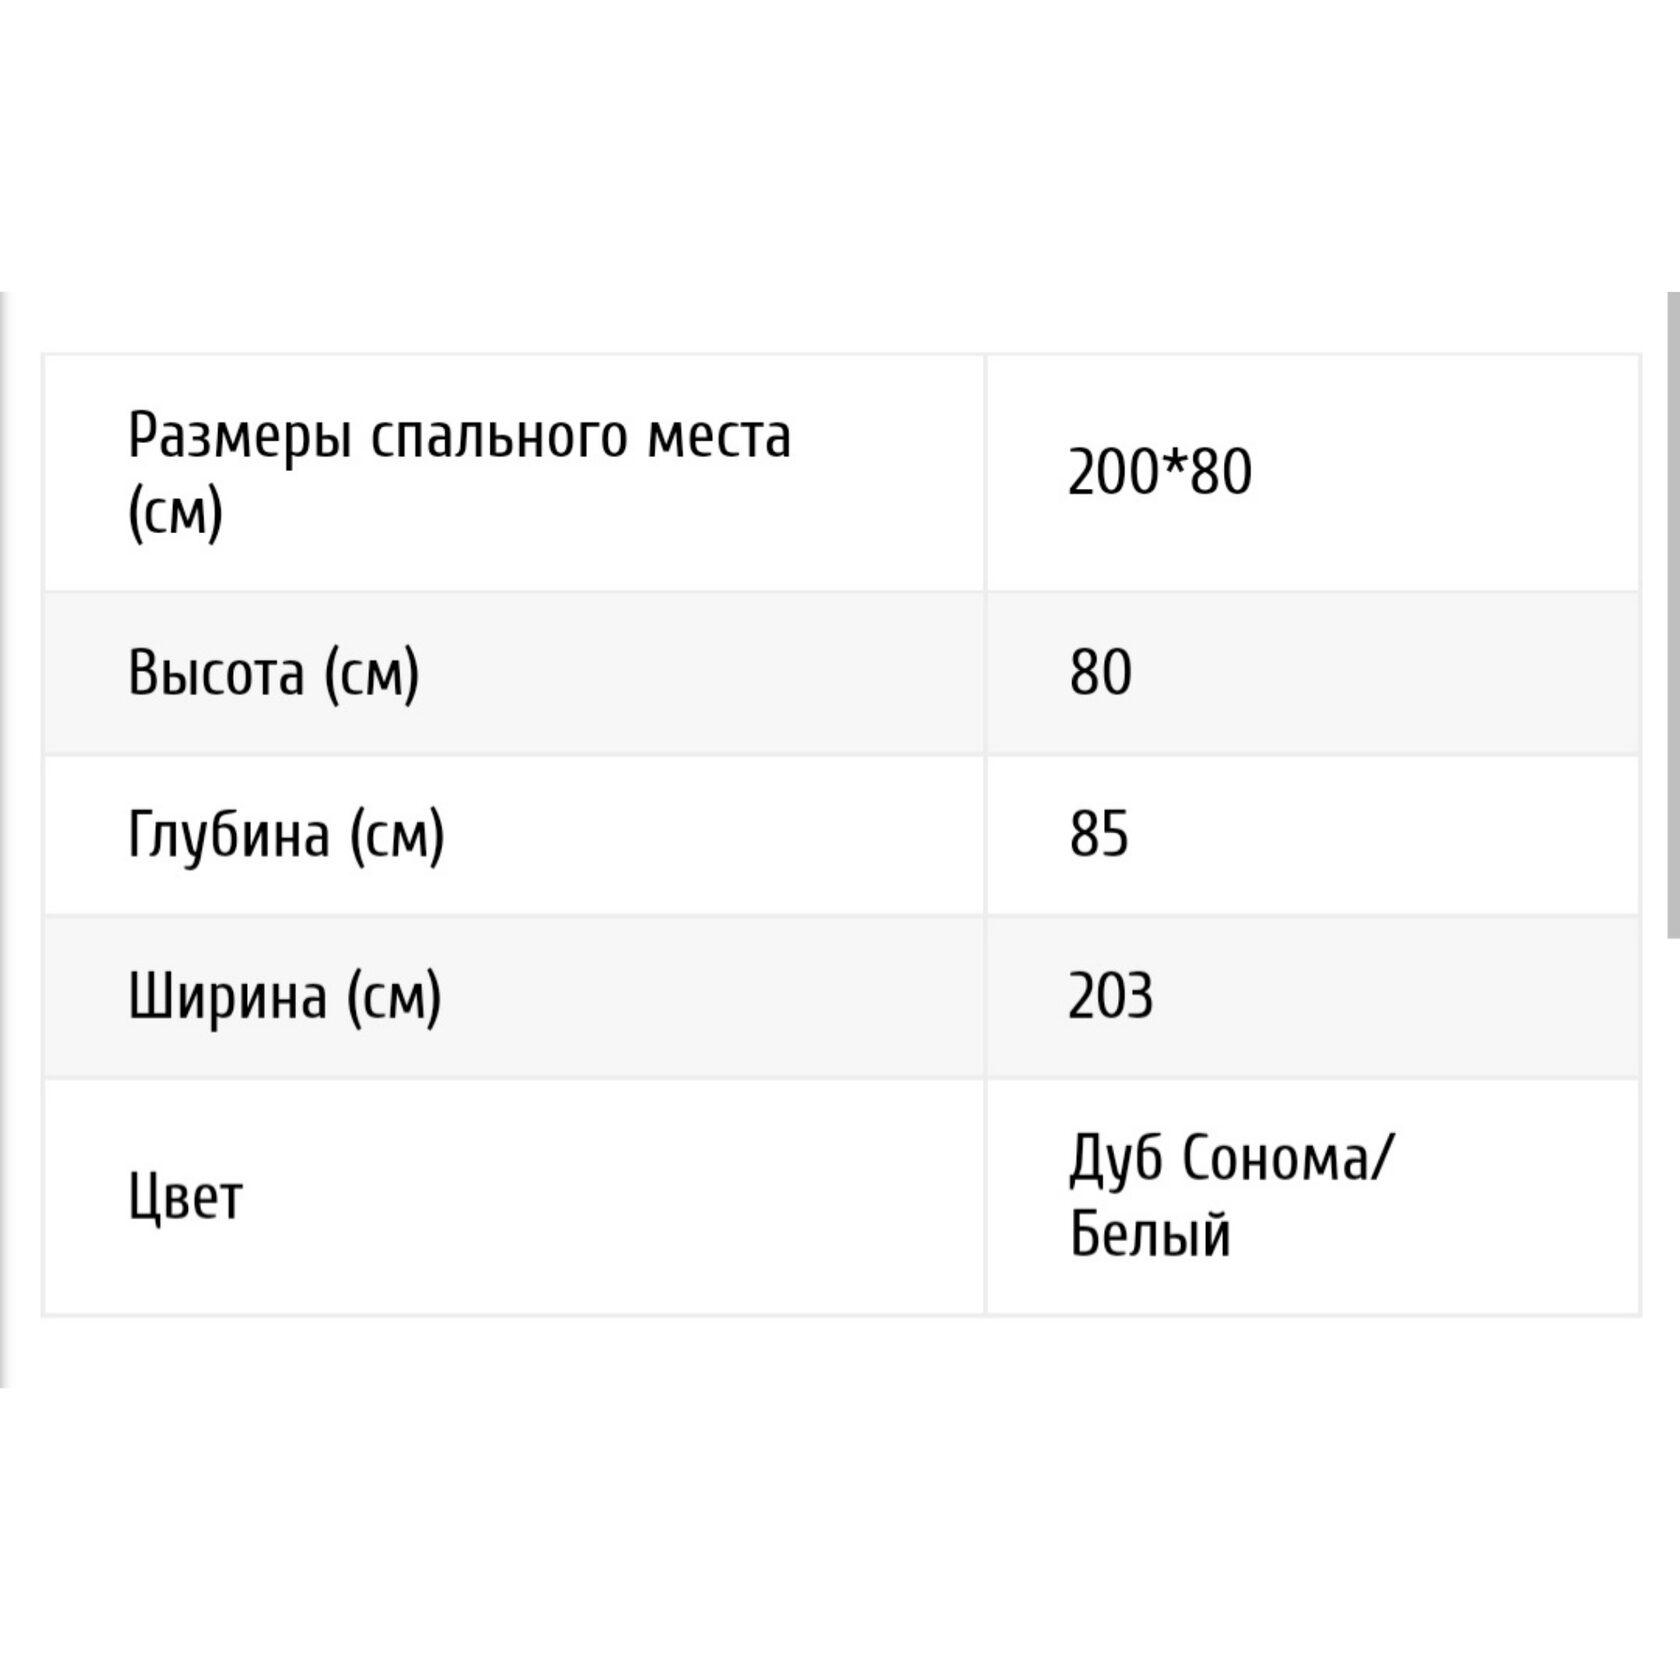Click the word 'Глубина' in the table
This screenshot has height=1680, width=1680.
point(229,835)
